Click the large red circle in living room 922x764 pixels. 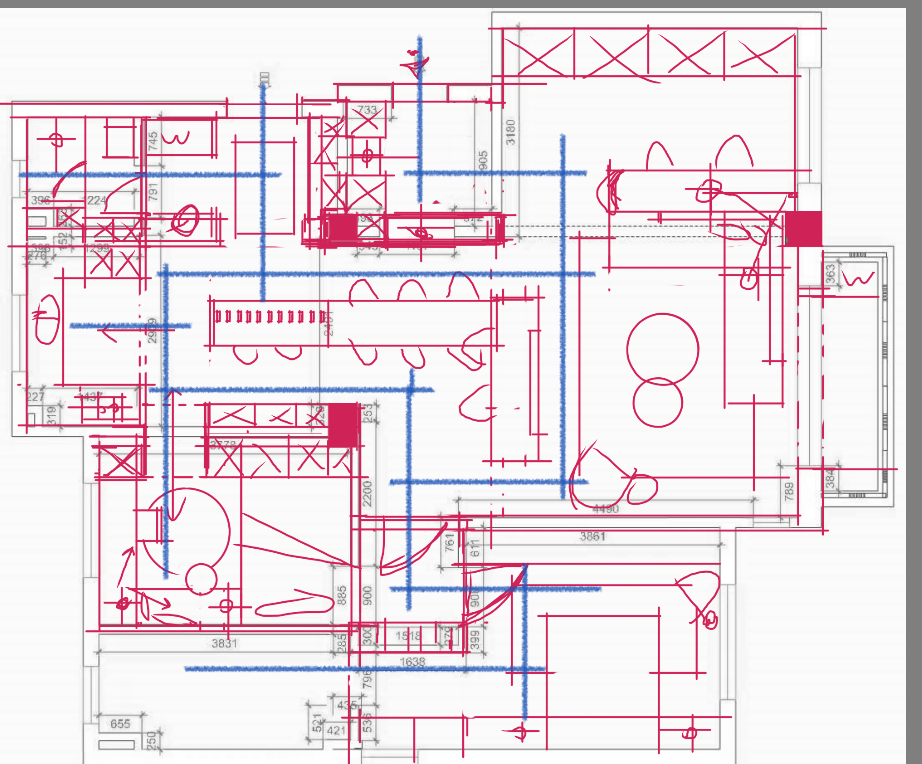click(663, 349)
